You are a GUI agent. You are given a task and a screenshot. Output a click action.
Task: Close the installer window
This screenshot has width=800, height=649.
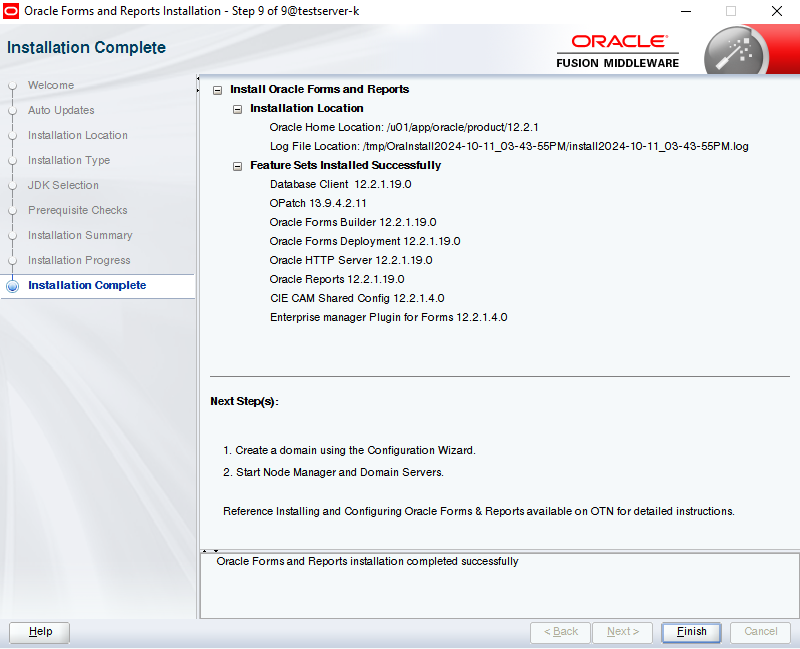[777, 11]
